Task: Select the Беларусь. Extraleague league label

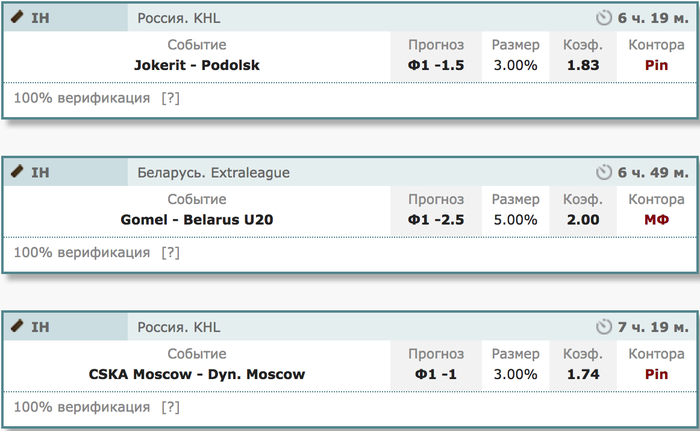Action: tap(213, 172)
